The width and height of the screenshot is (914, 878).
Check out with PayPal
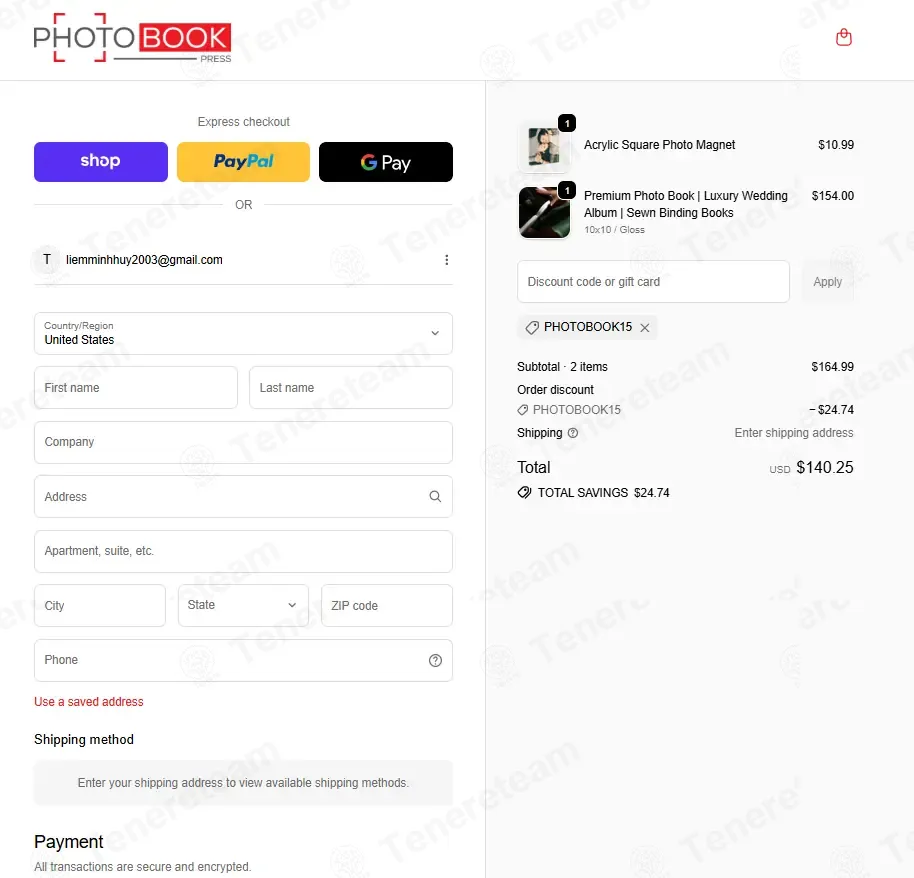(243, 161)
